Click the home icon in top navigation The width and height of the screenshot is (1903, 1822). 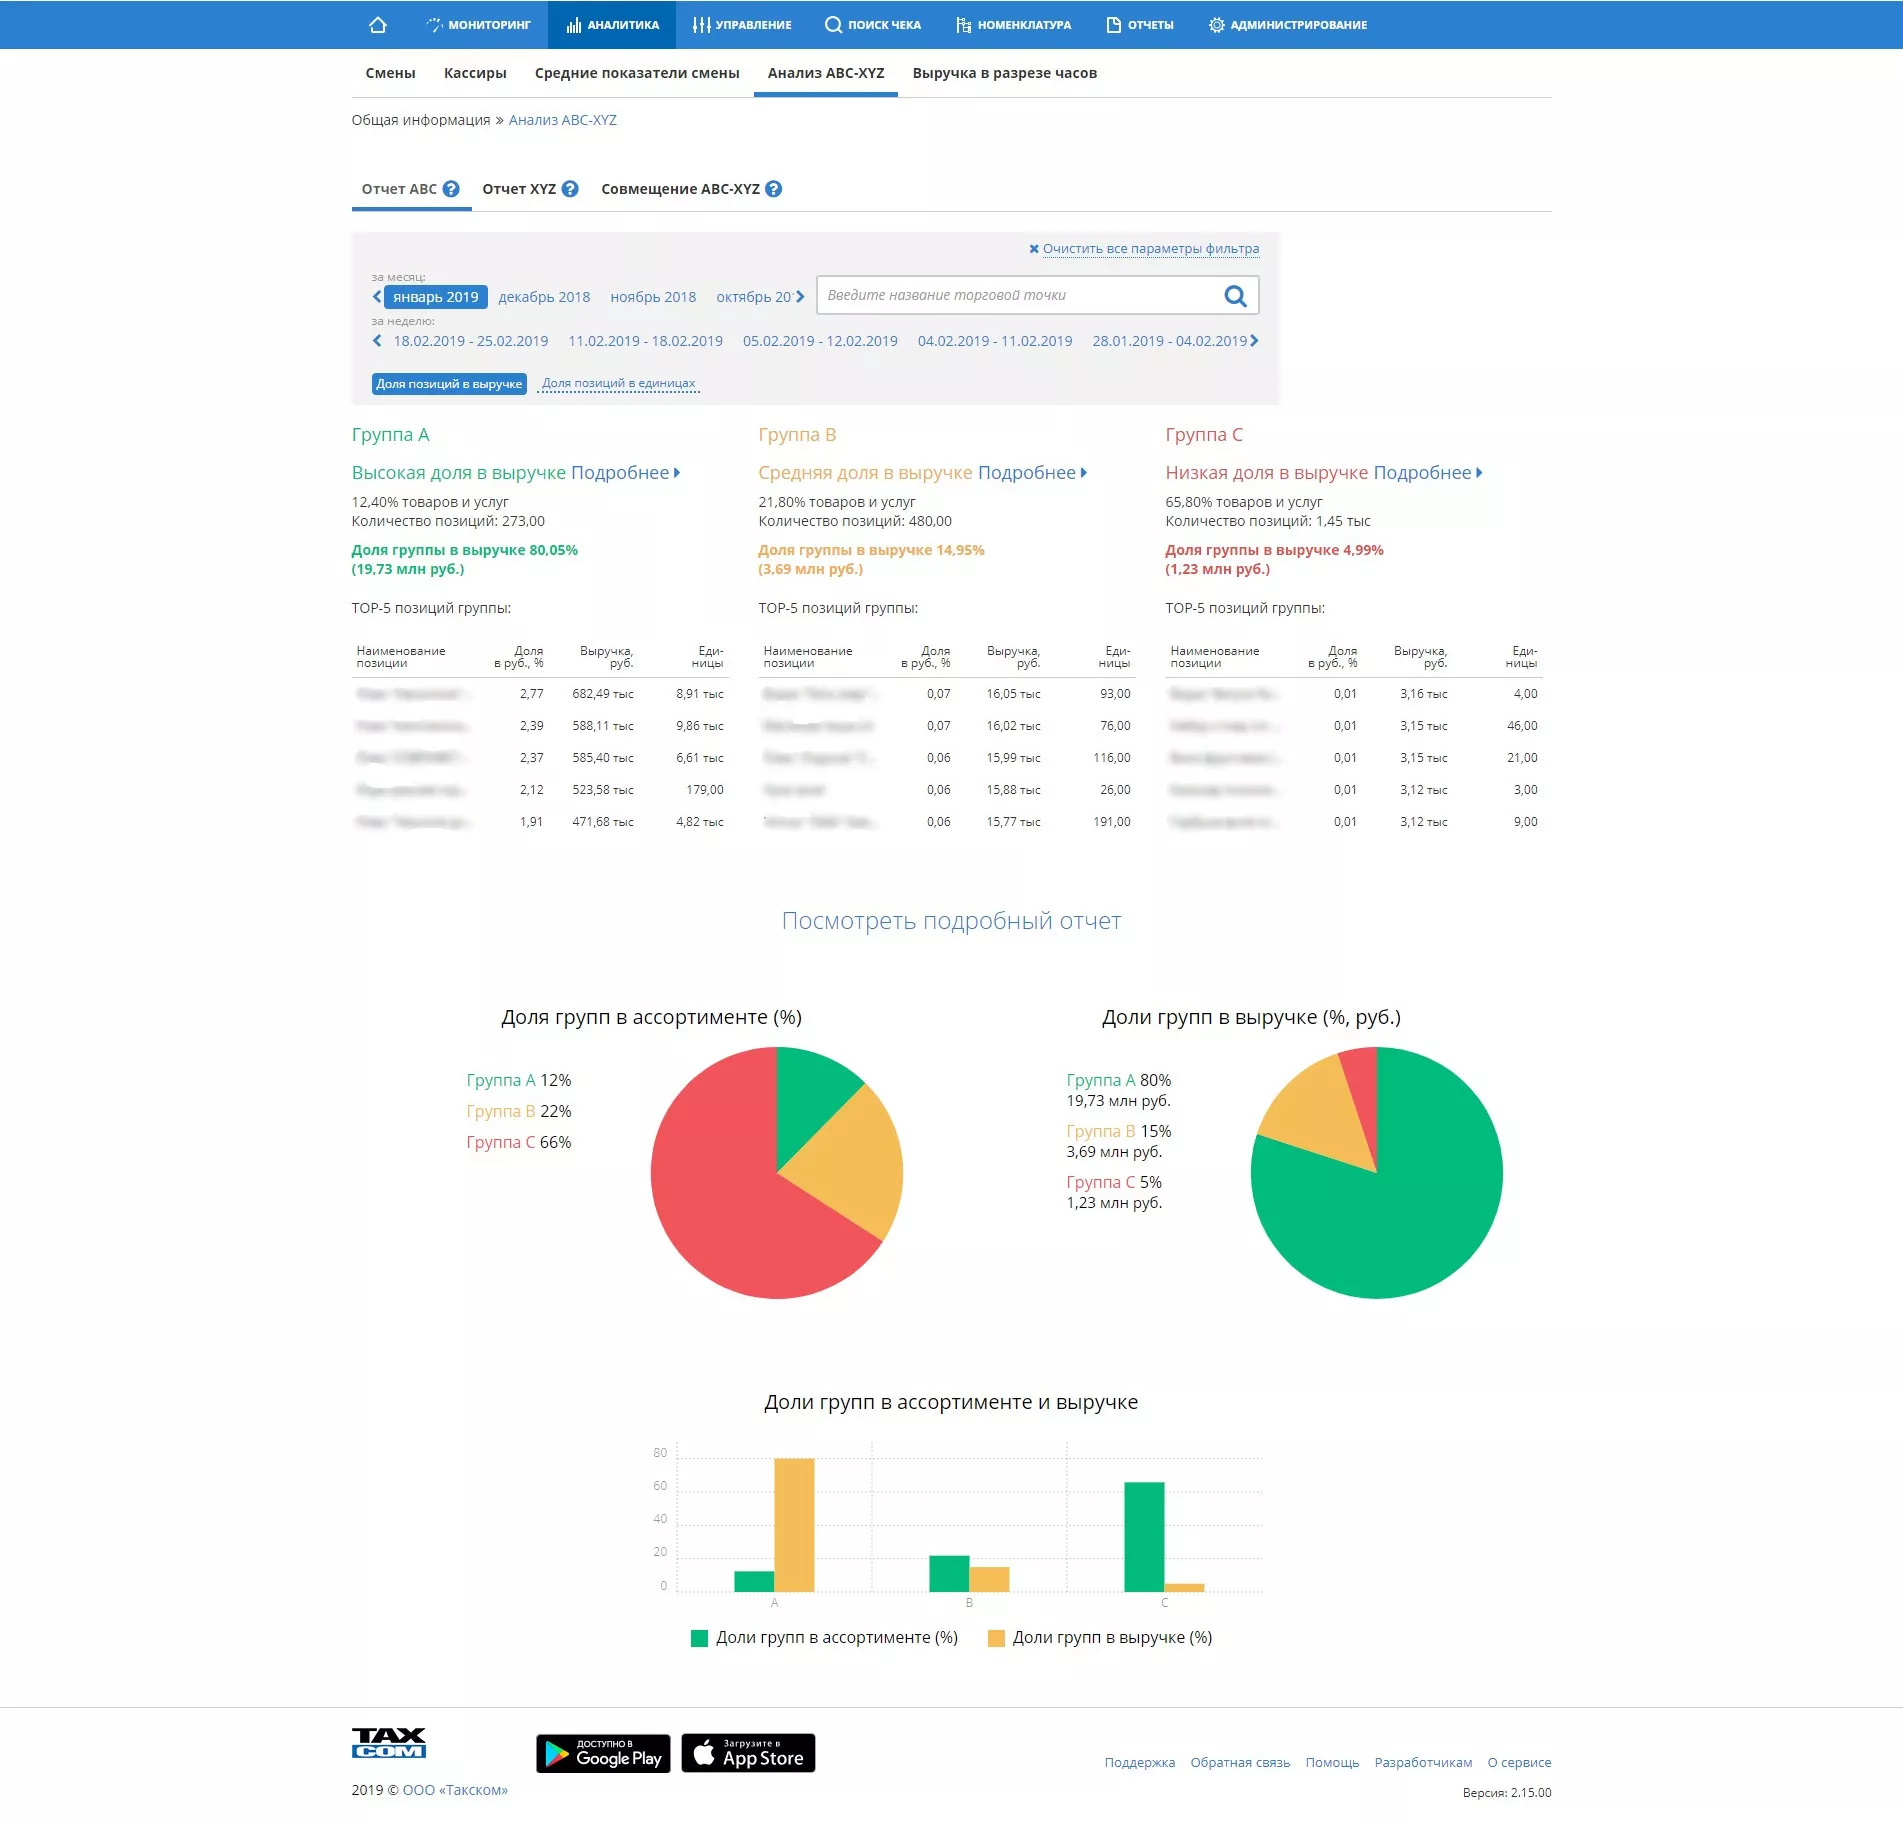[x=377, y=25]
